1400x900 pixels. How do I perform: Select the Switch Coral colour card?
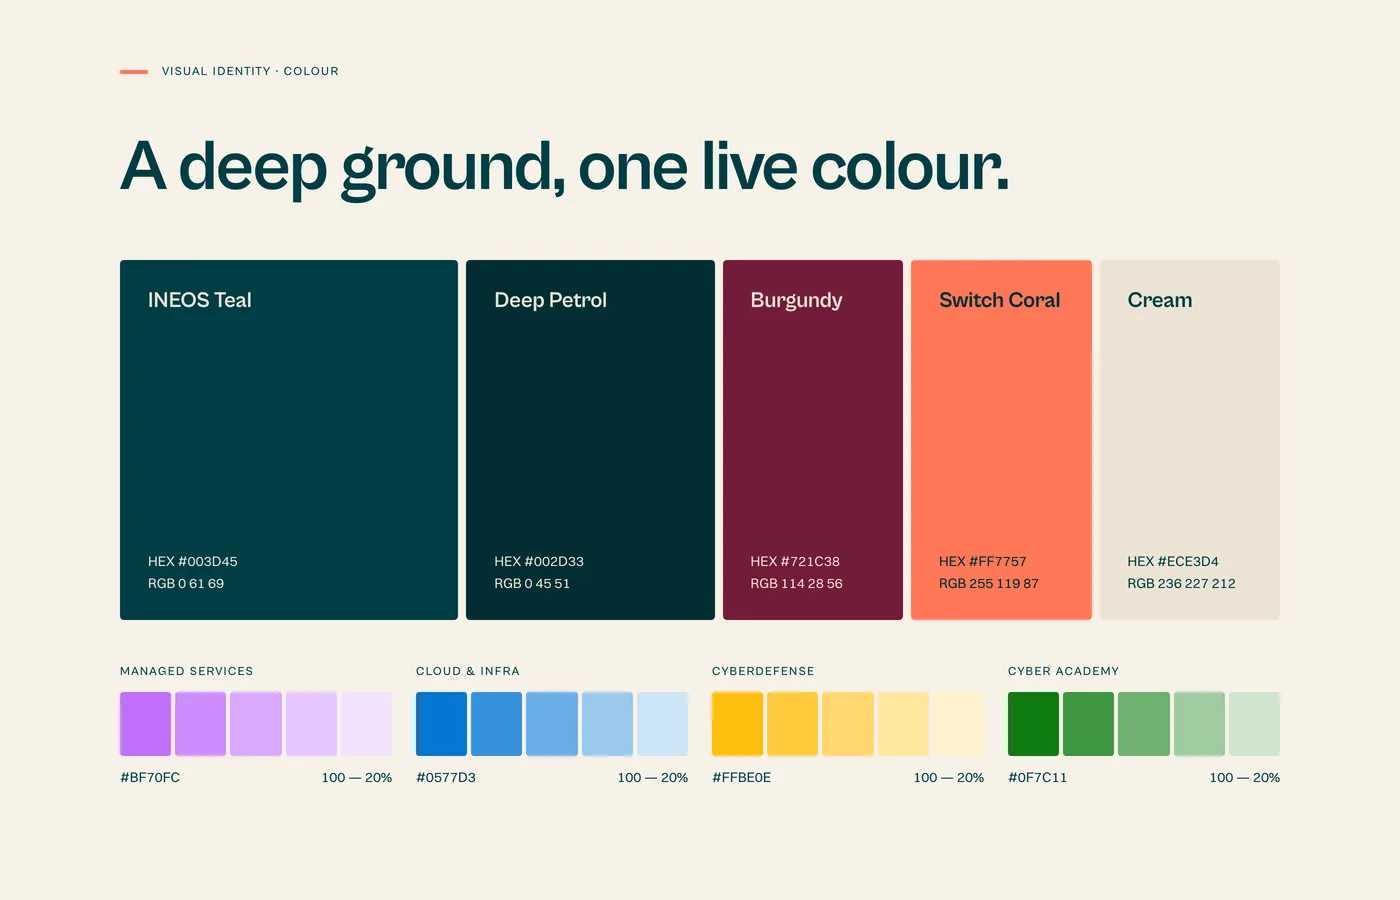[x=1001, y=440]
